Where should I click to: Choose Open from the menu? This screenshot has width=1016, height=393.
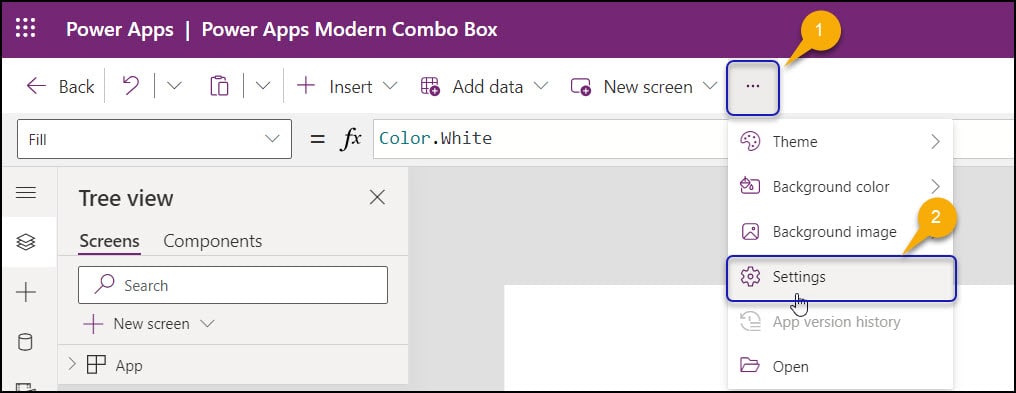click(840, 366)
